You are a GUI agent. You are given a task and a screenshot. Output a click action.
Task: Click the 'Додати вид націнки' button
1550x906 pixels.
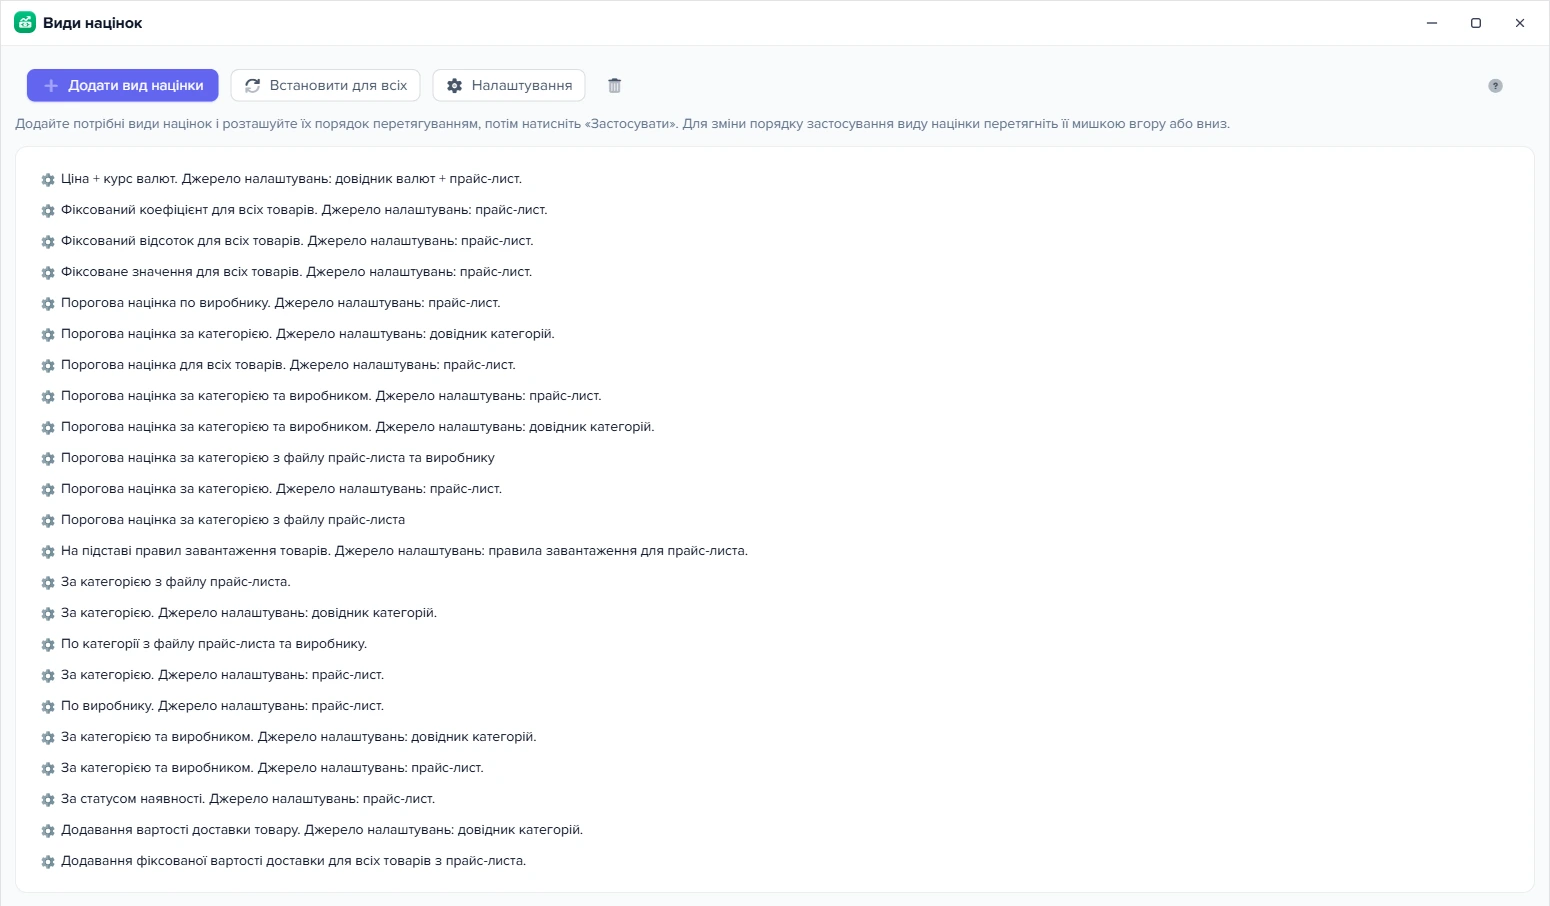(x=122, y=86)
